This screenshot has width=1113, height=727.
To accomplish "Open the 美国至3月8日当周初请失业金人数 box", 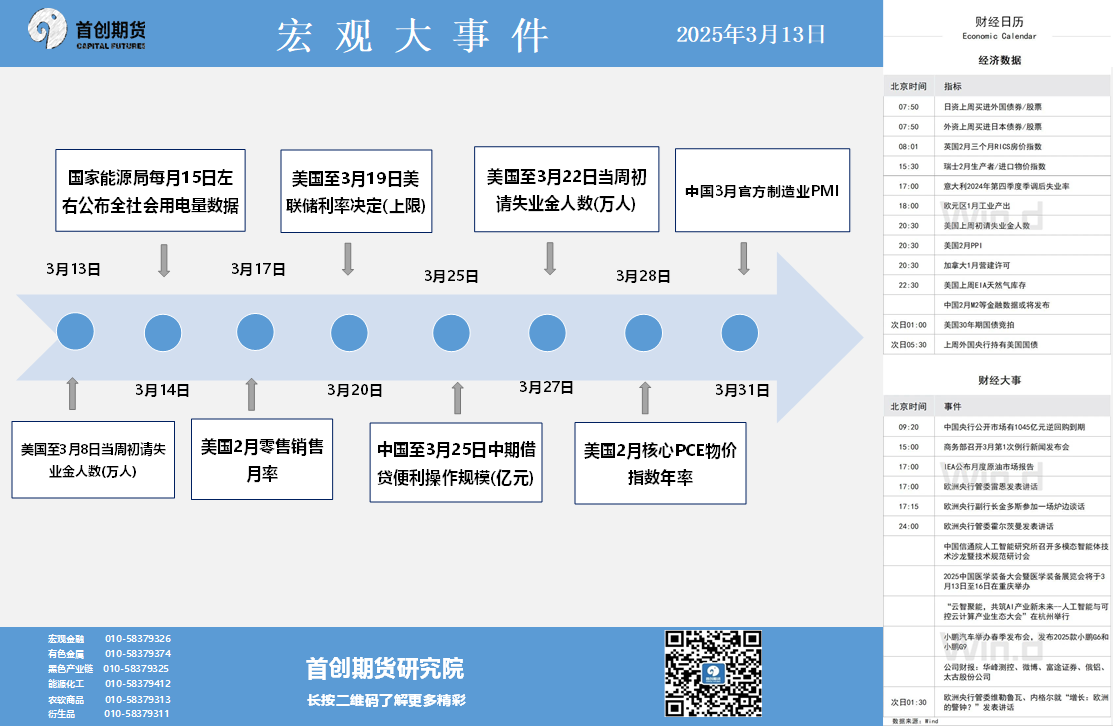I will (x=93, y=459).
